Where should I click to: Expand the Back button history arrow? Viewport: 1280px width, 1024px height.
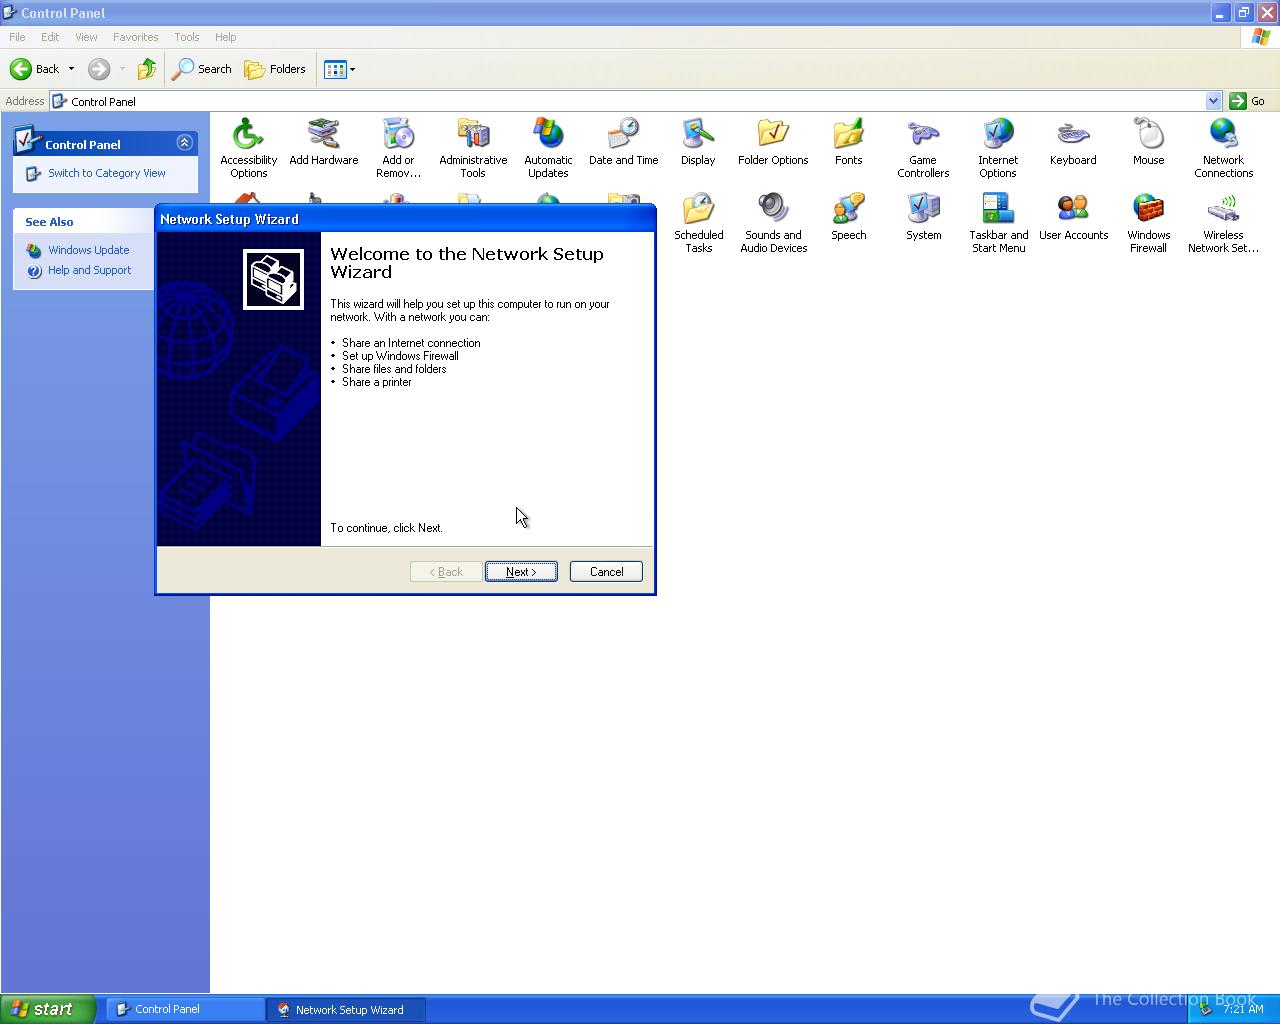pos(71,69)
